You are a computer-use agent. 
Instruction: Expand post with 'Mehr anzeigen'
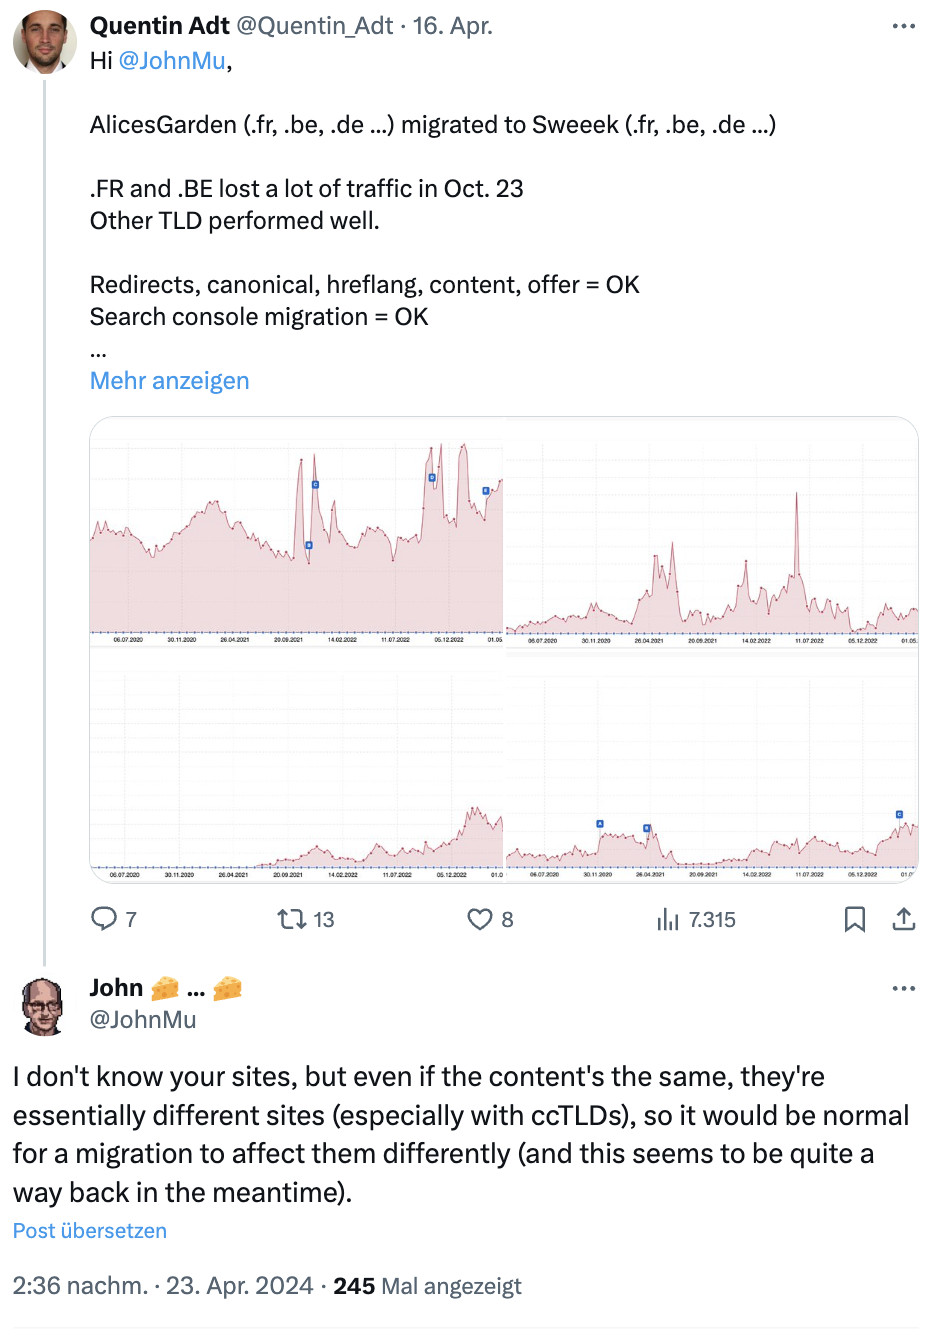pyautogui.click(x=169, y=381)
